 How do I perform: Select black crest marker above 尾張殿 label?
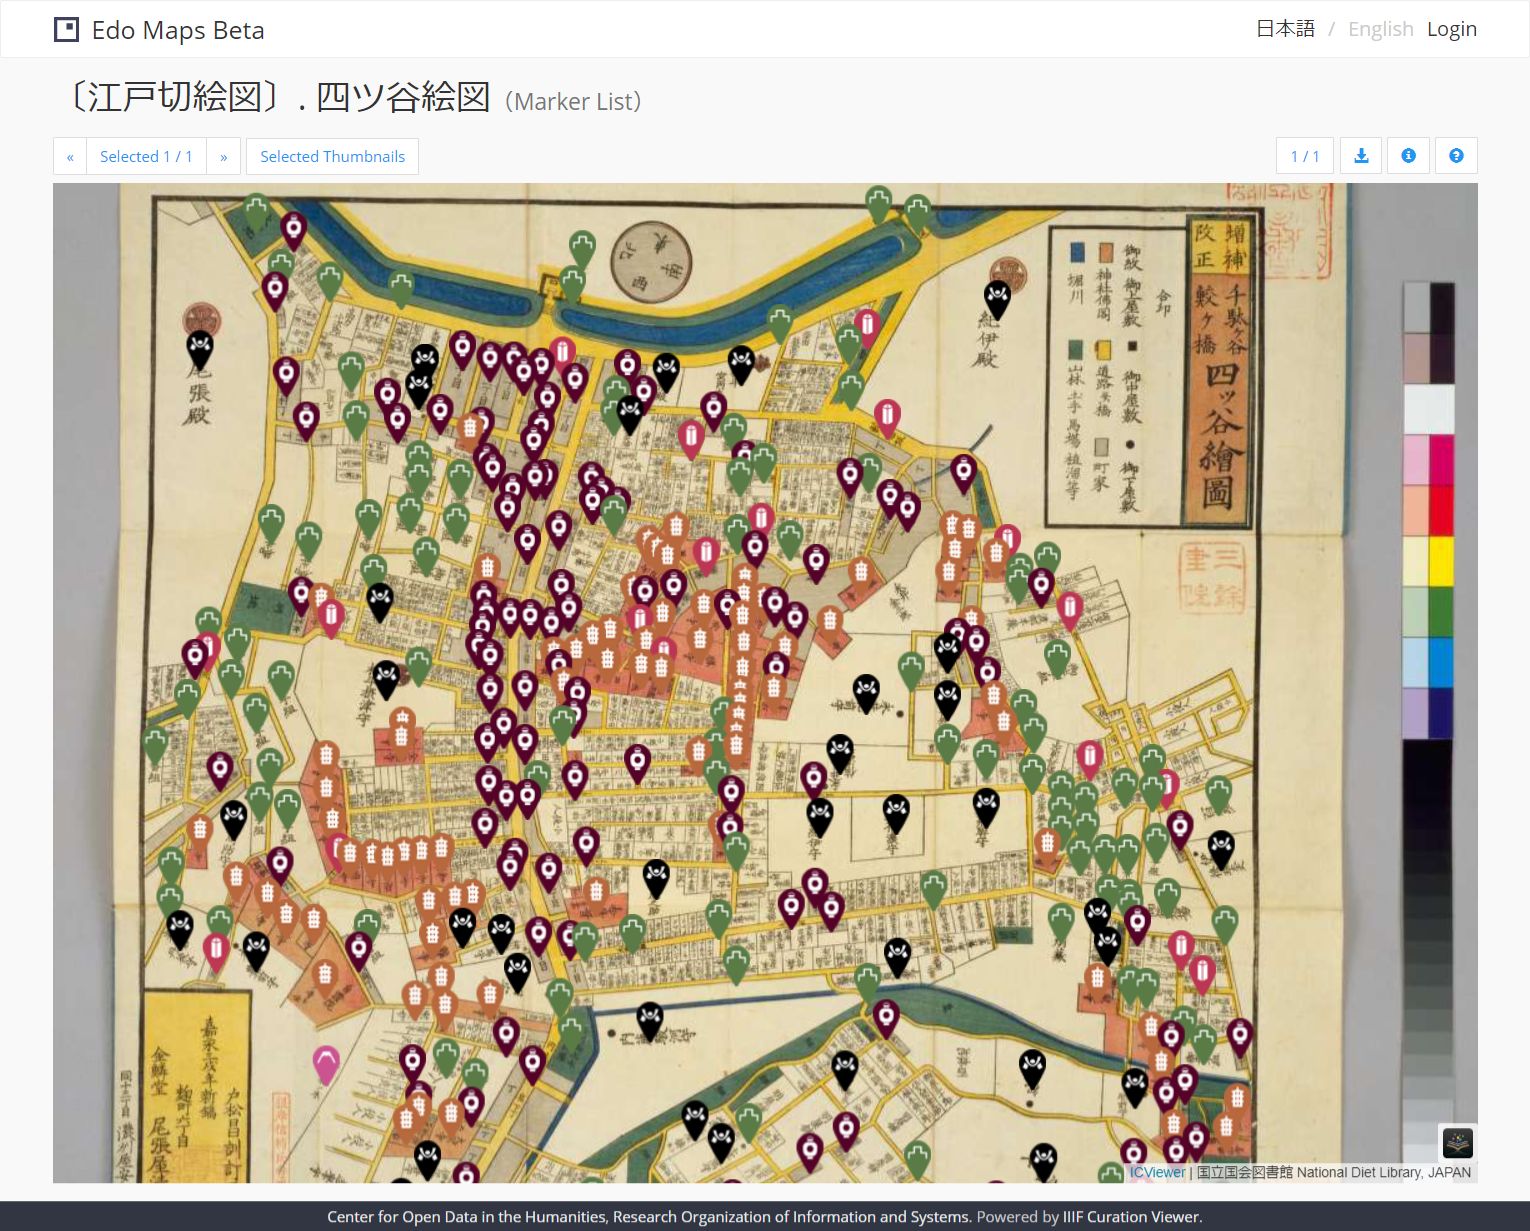click(x=200, y=350)
